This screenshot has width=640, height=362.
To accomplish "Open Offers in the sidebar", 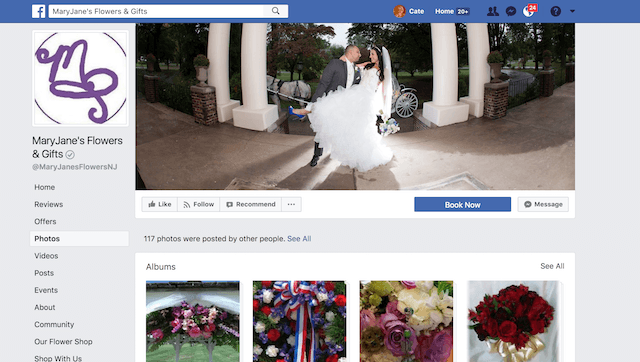I will [45, 222].
